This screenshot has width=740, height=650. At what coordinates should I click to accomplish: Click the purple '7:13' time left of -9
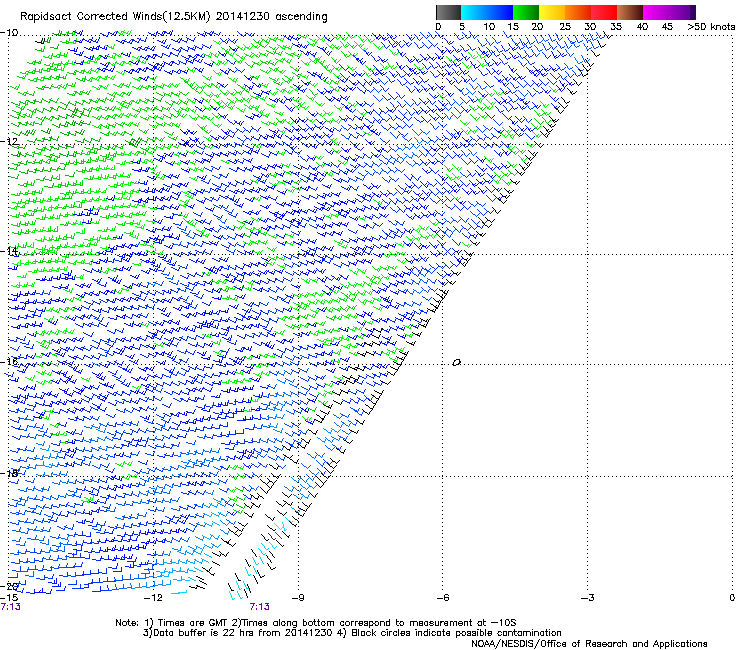[260, 607]
